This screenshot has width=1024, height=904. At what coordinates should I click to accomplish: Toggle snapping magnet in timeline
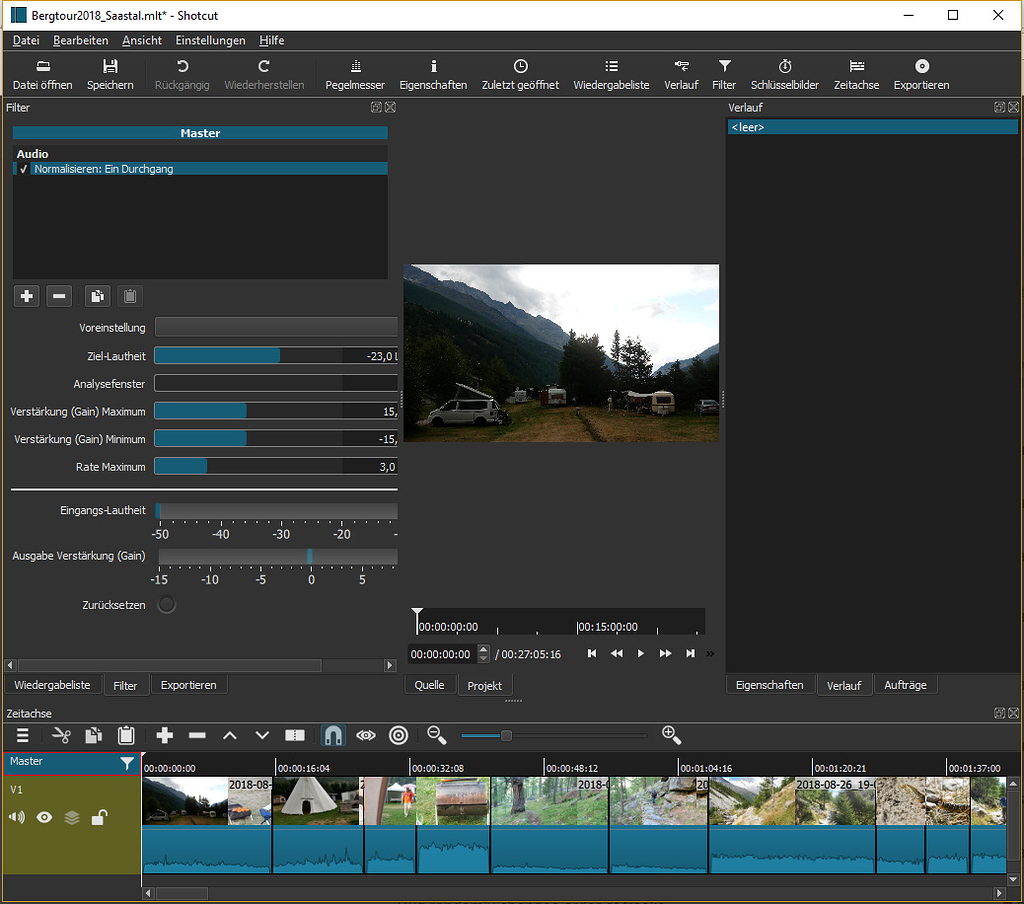[x=333, y=735]
